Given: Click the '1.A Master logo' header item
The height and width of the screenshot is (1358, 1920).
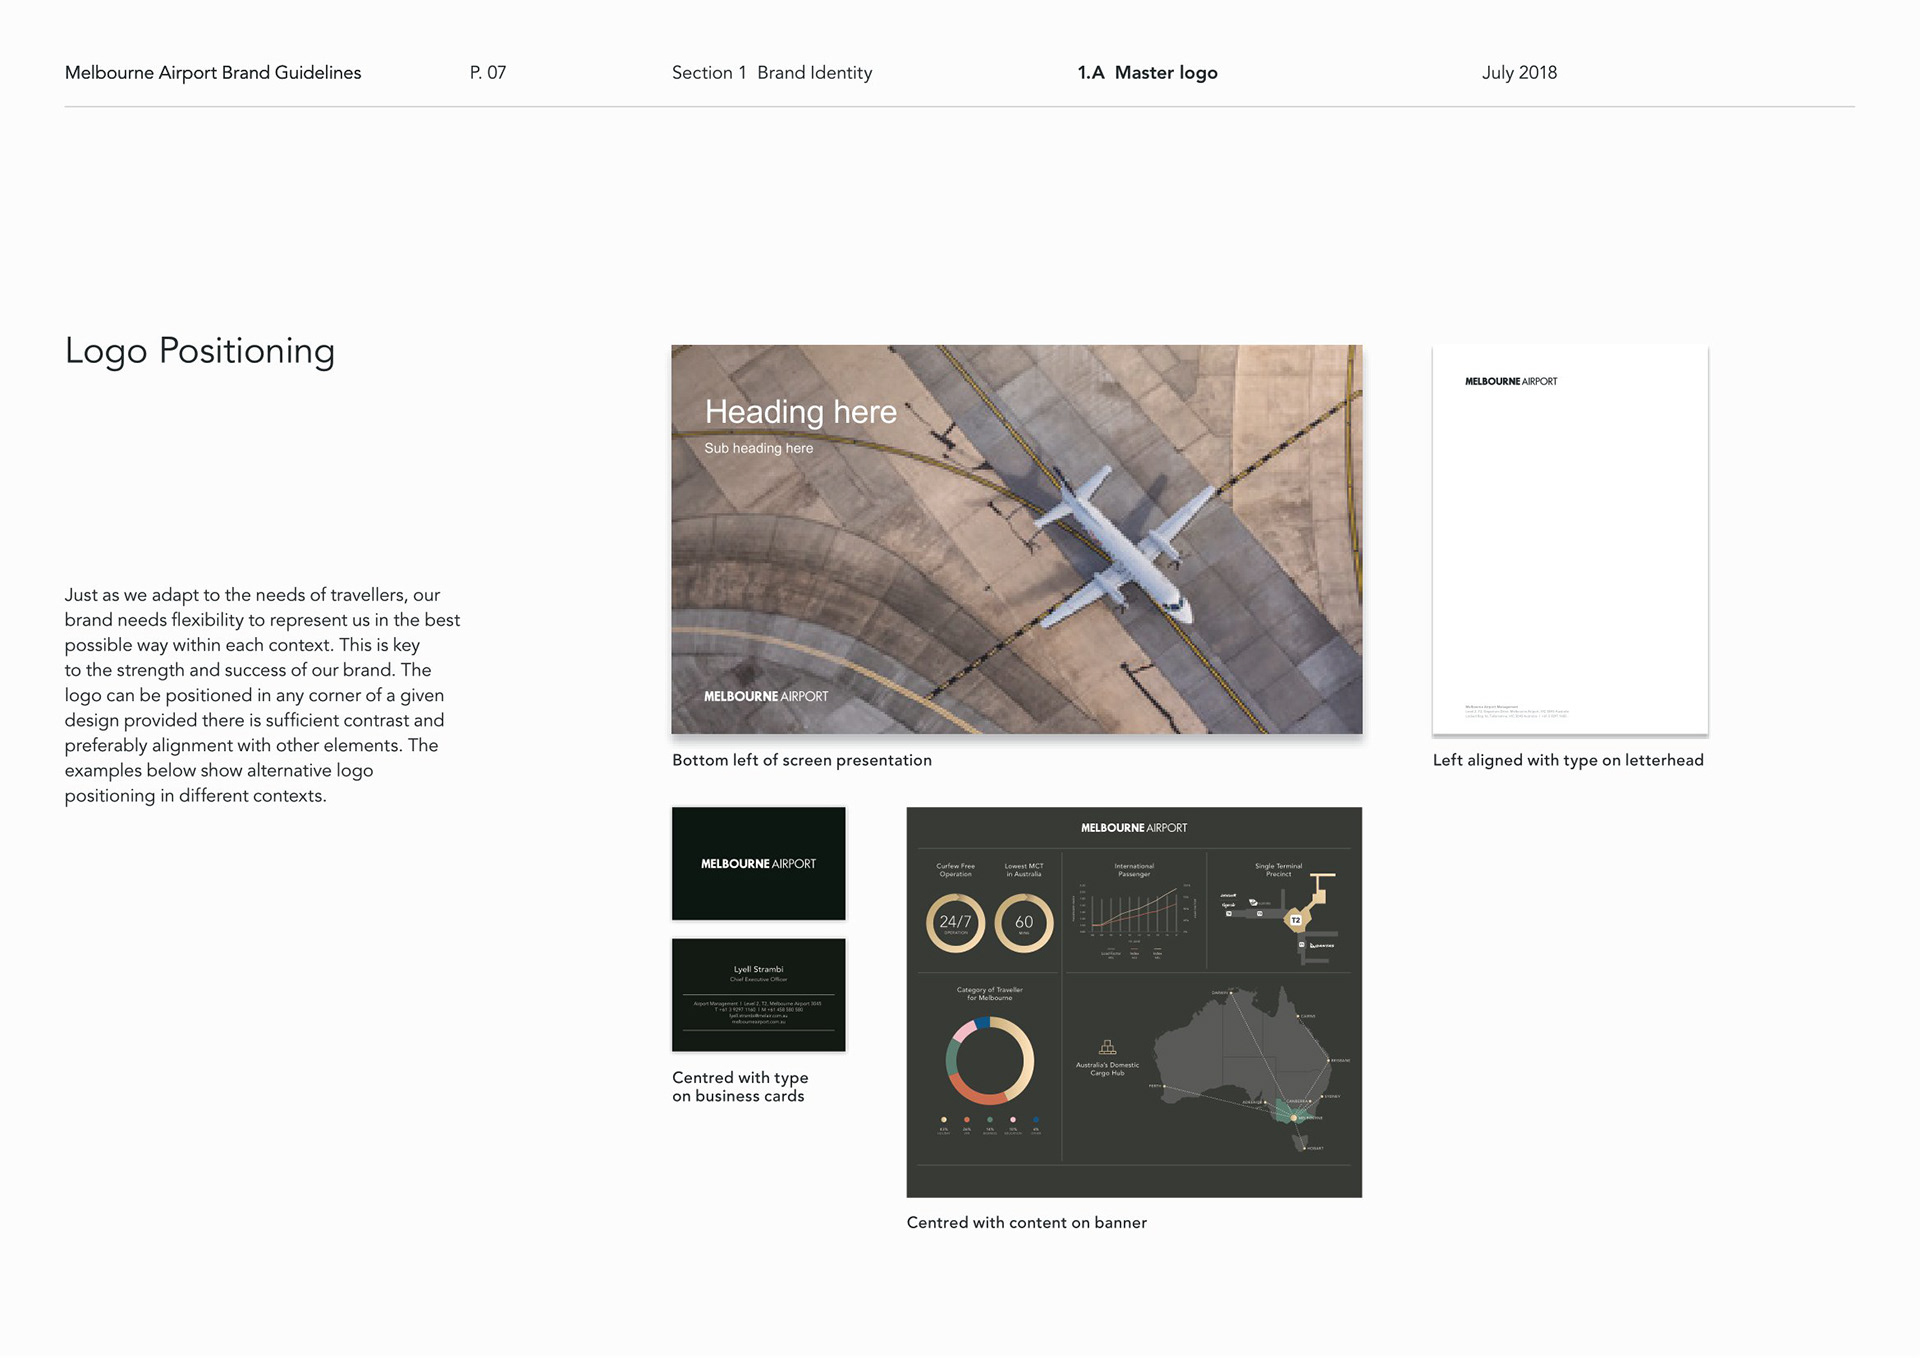Looking at the screenshot, I should pos(1147,72).
